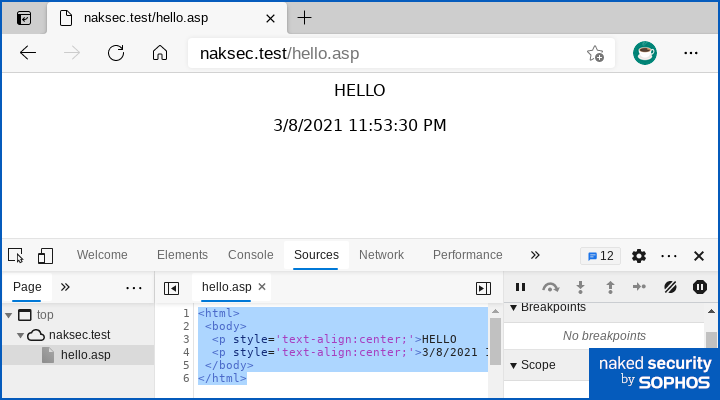Viewport: 720px width, 400px height.
Task: Toggle device emulation mode
Action: tap(45, 255)
